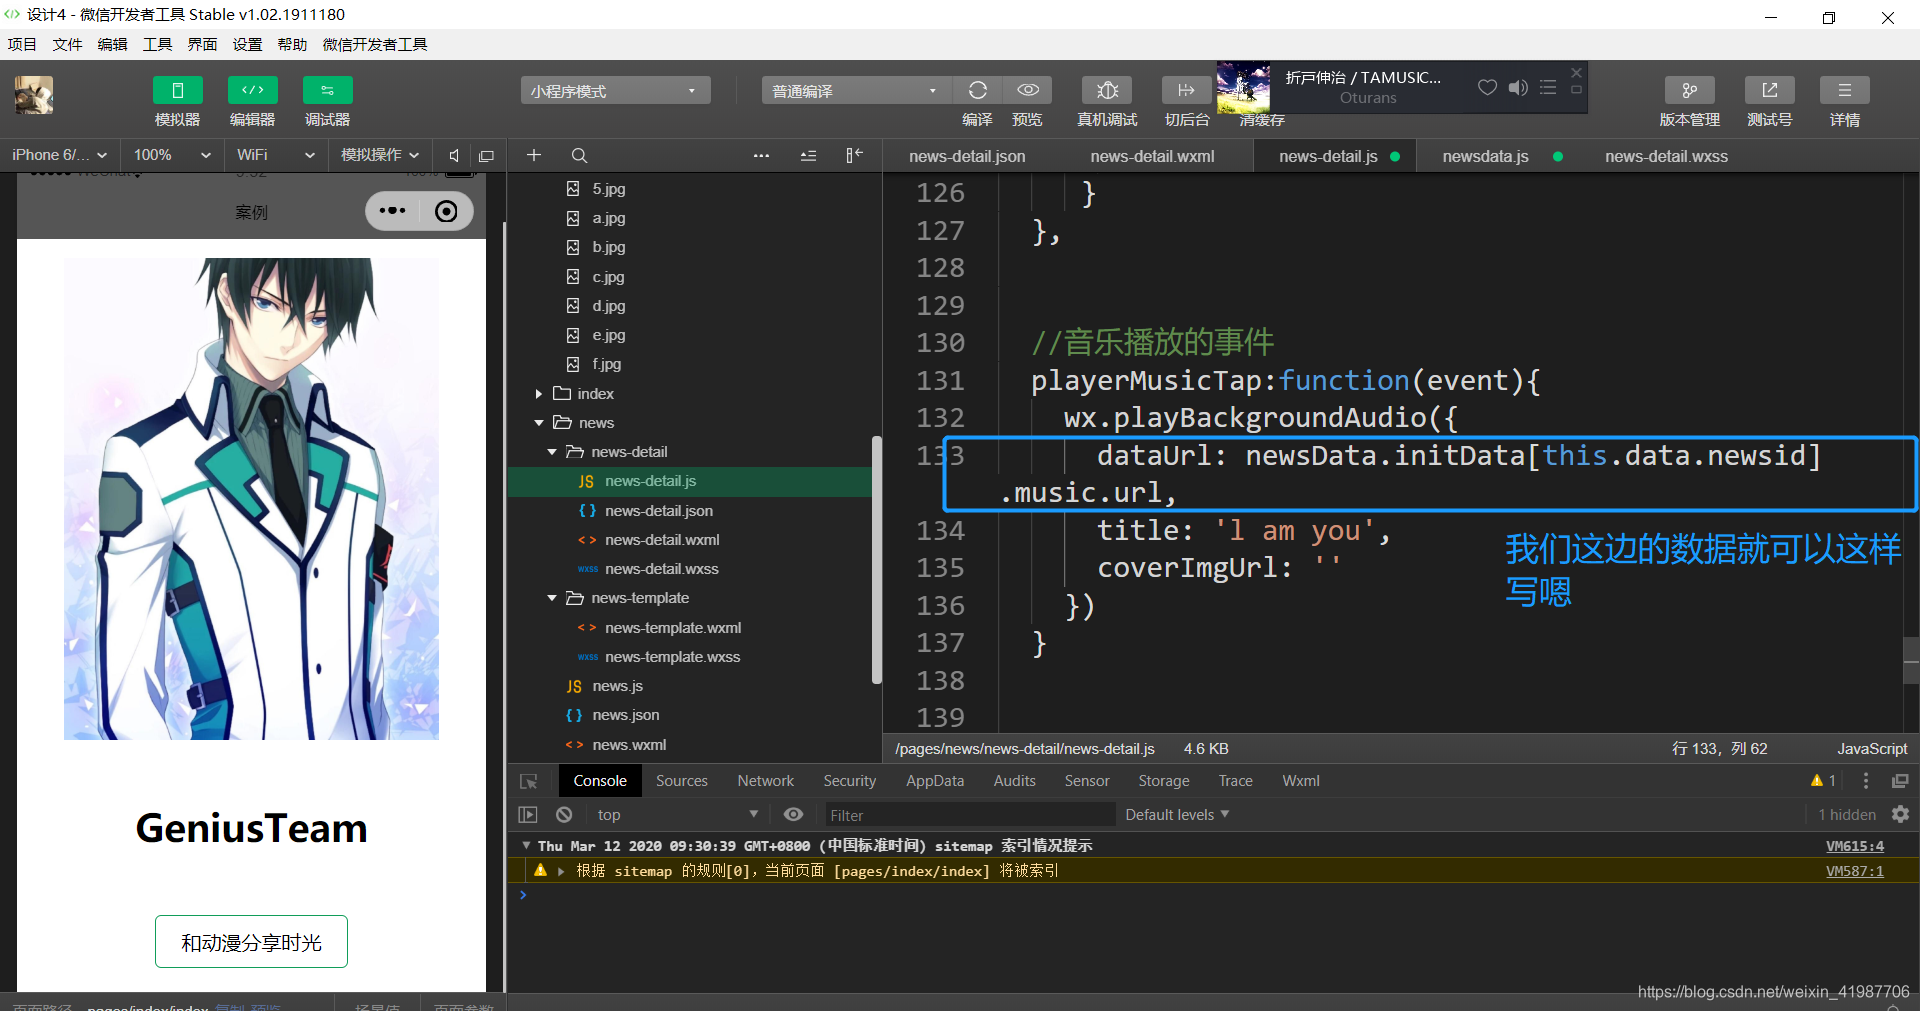Open the 100% zoom dropdown
The image size is (1920, 1011).
pos(172,155)
